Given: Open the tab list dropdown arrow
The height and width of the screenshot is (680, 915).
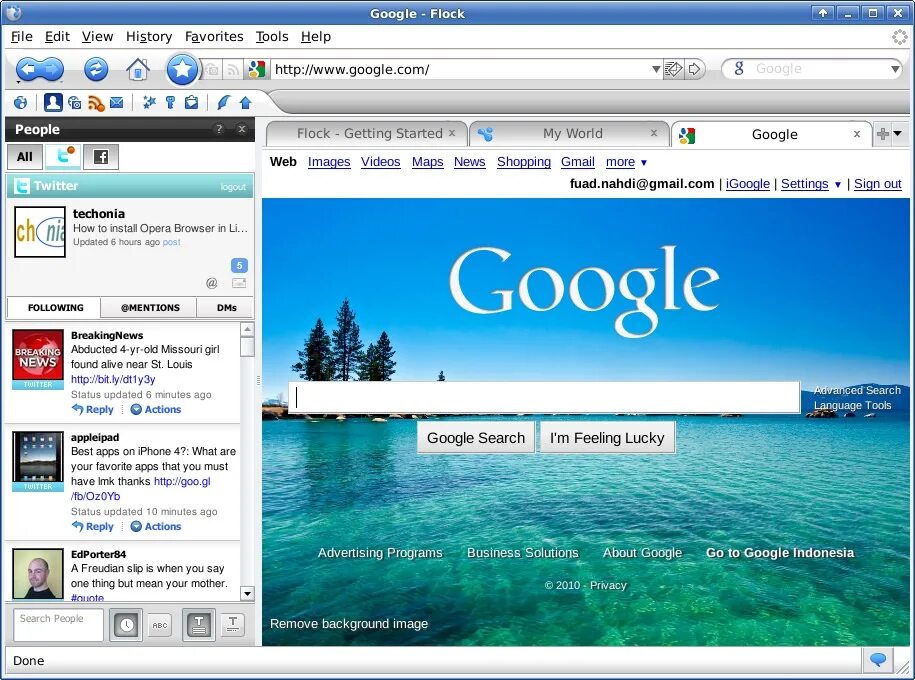Looking at the screenshot, I should [898, 134].
